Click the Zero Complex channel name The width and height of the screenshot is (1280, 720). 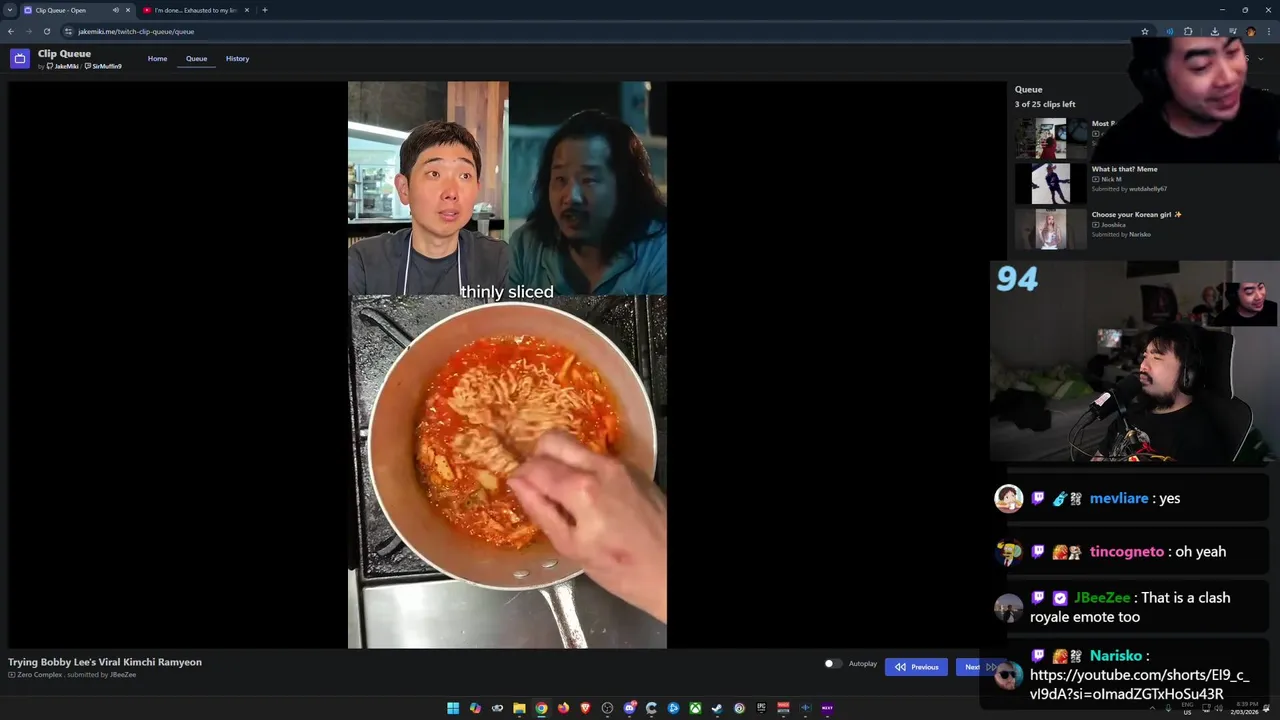[x=40, y=675]
